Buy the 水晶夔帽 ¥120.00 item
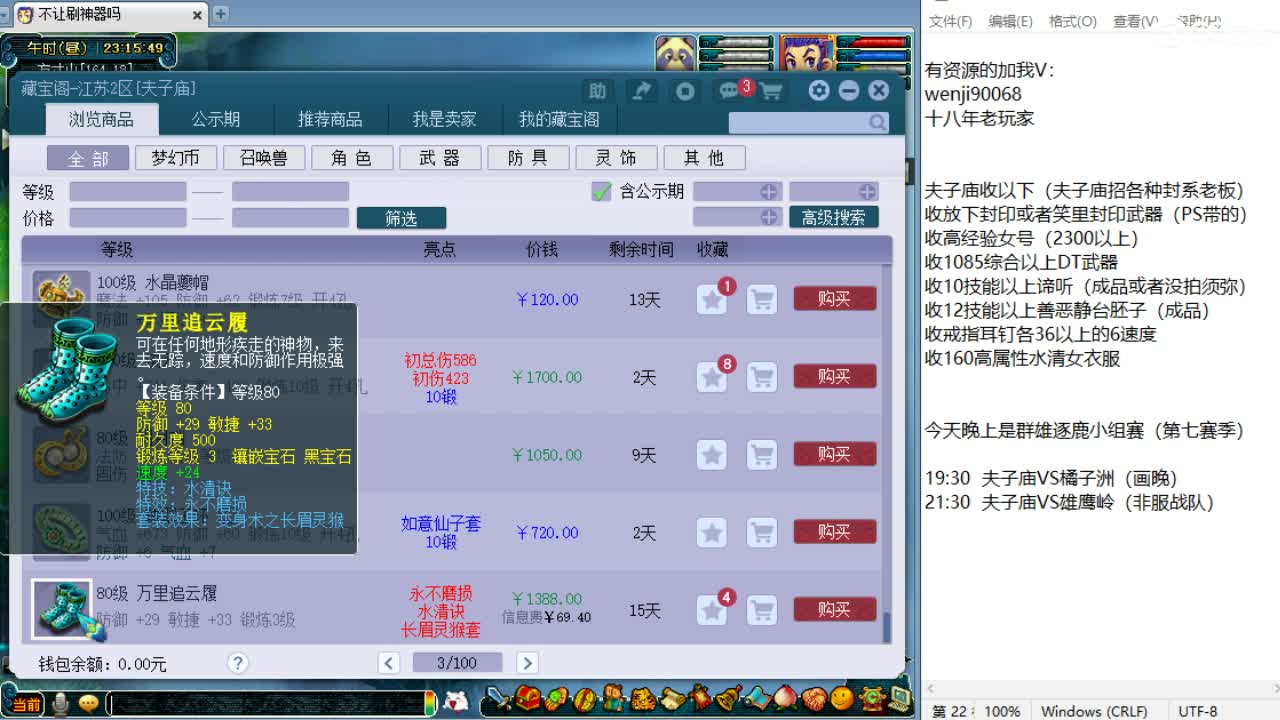 [834, 298]
